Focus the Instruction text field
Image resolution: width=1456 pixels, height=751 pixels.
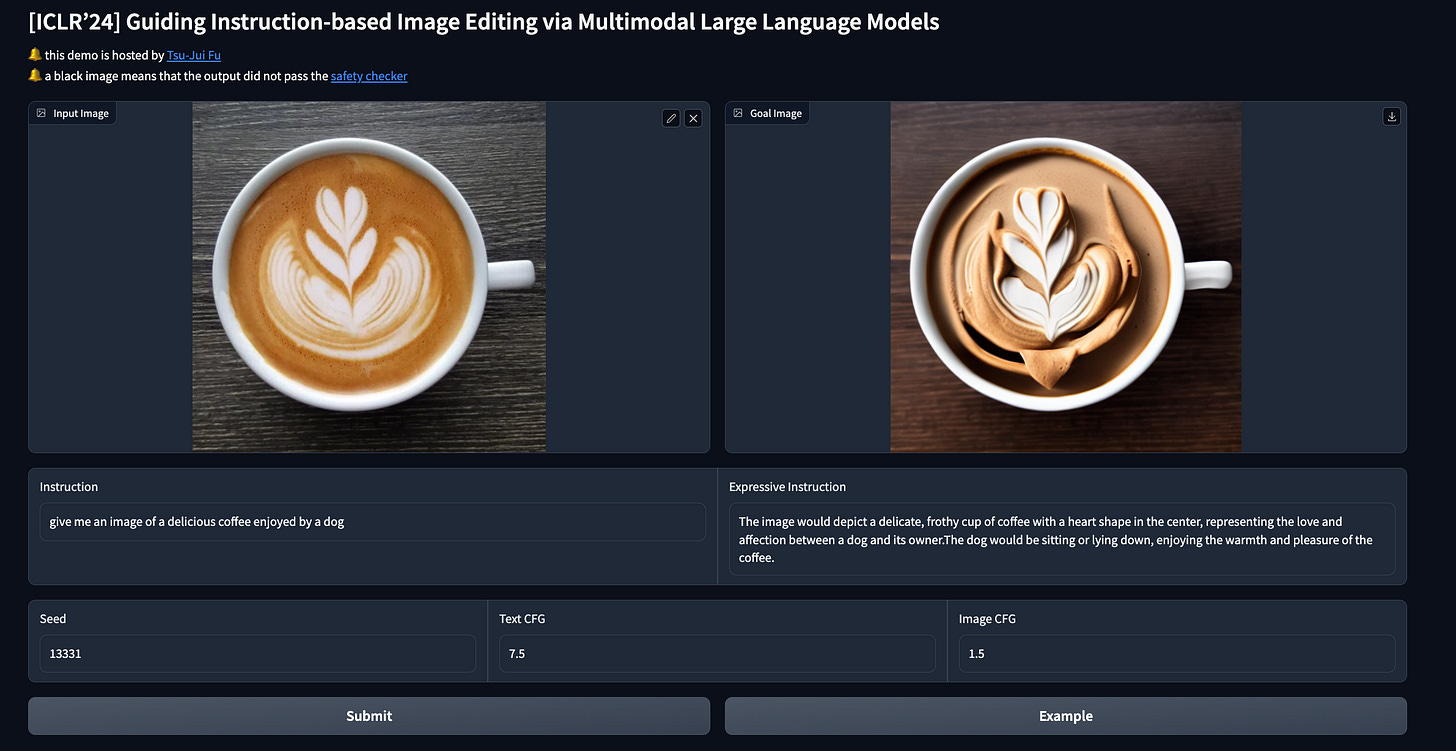[x=373, y=522]
